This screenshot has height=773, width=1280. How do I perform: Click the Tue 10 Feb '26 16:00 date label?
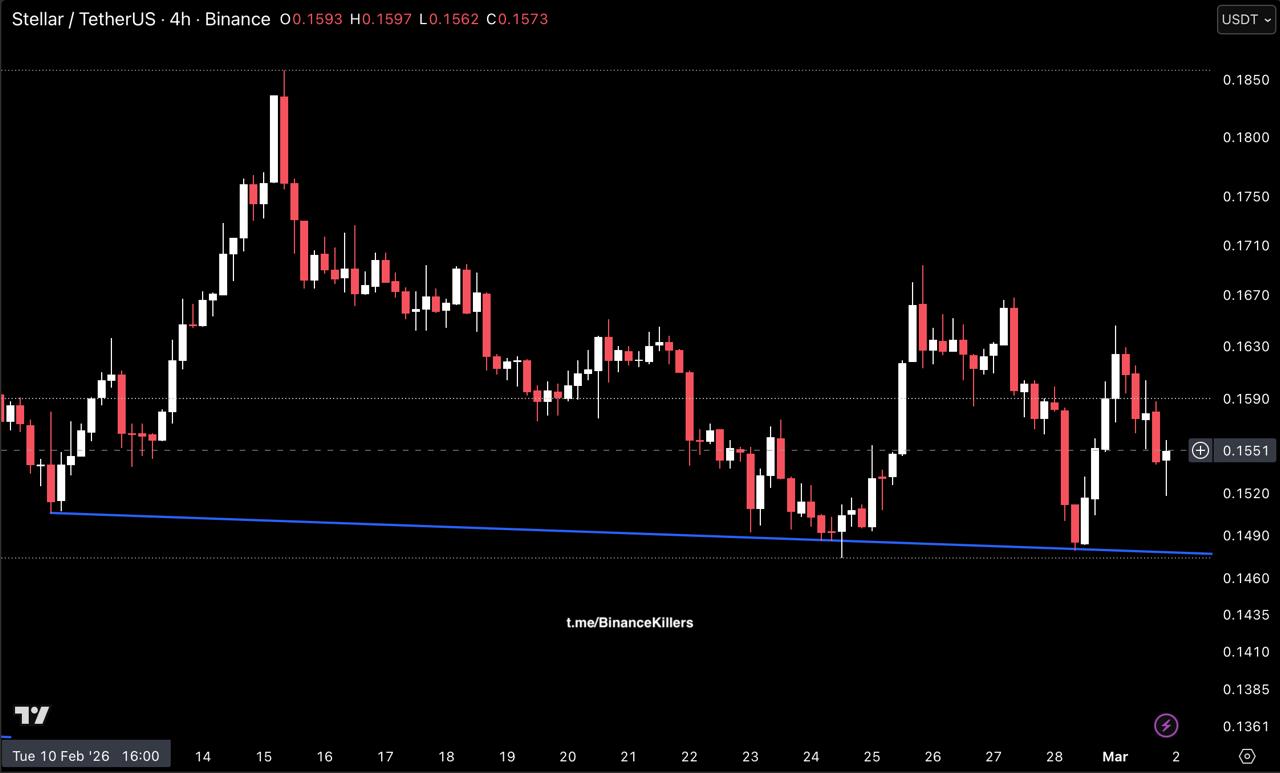click(85, 756)
